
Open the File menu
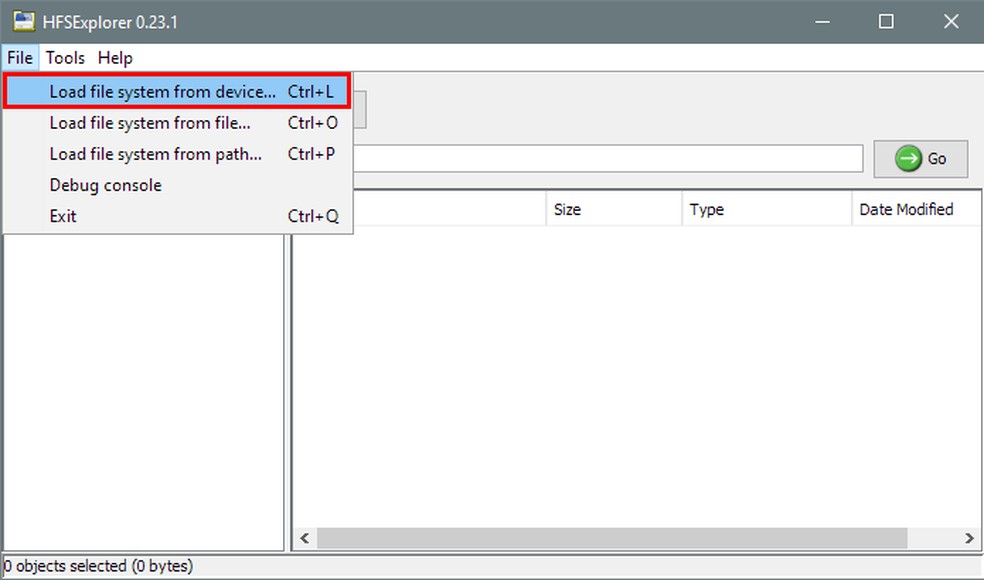click(20, 58)
